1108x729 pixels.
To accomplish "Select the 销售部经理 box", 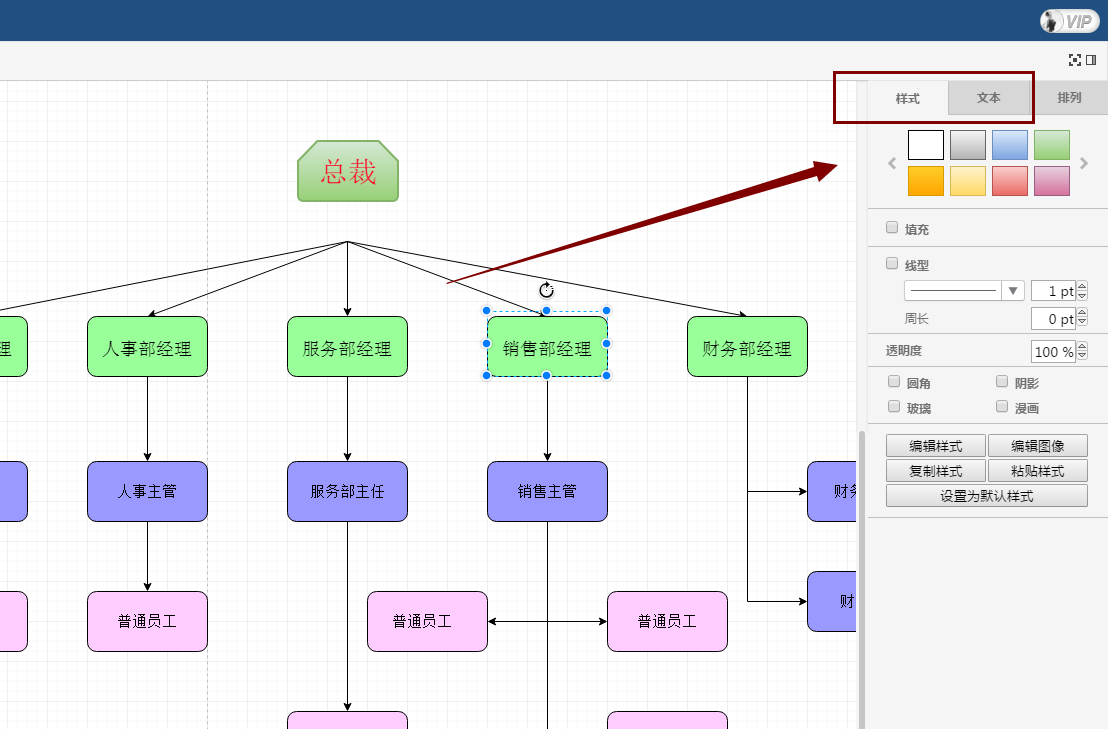I will 547,347.
